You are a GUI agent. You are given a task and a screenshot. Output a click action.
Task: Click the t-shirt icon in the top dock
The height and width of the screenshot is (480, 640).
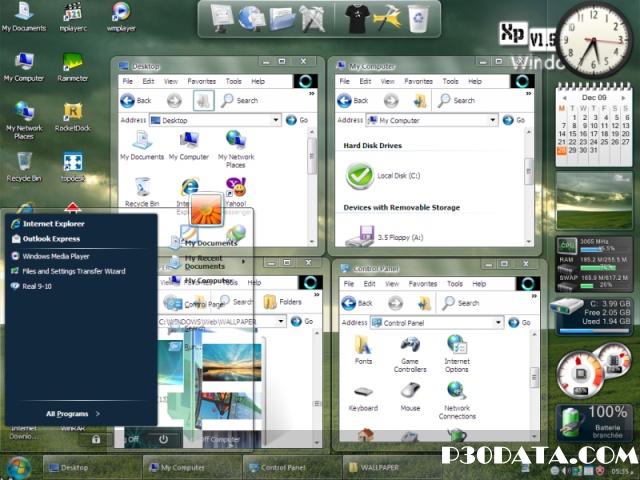coord(357,15)
